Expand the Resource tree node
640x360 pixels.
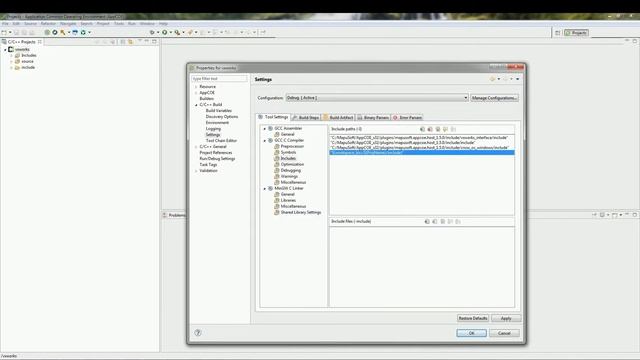pyautogui.click(x=196, y=87)
